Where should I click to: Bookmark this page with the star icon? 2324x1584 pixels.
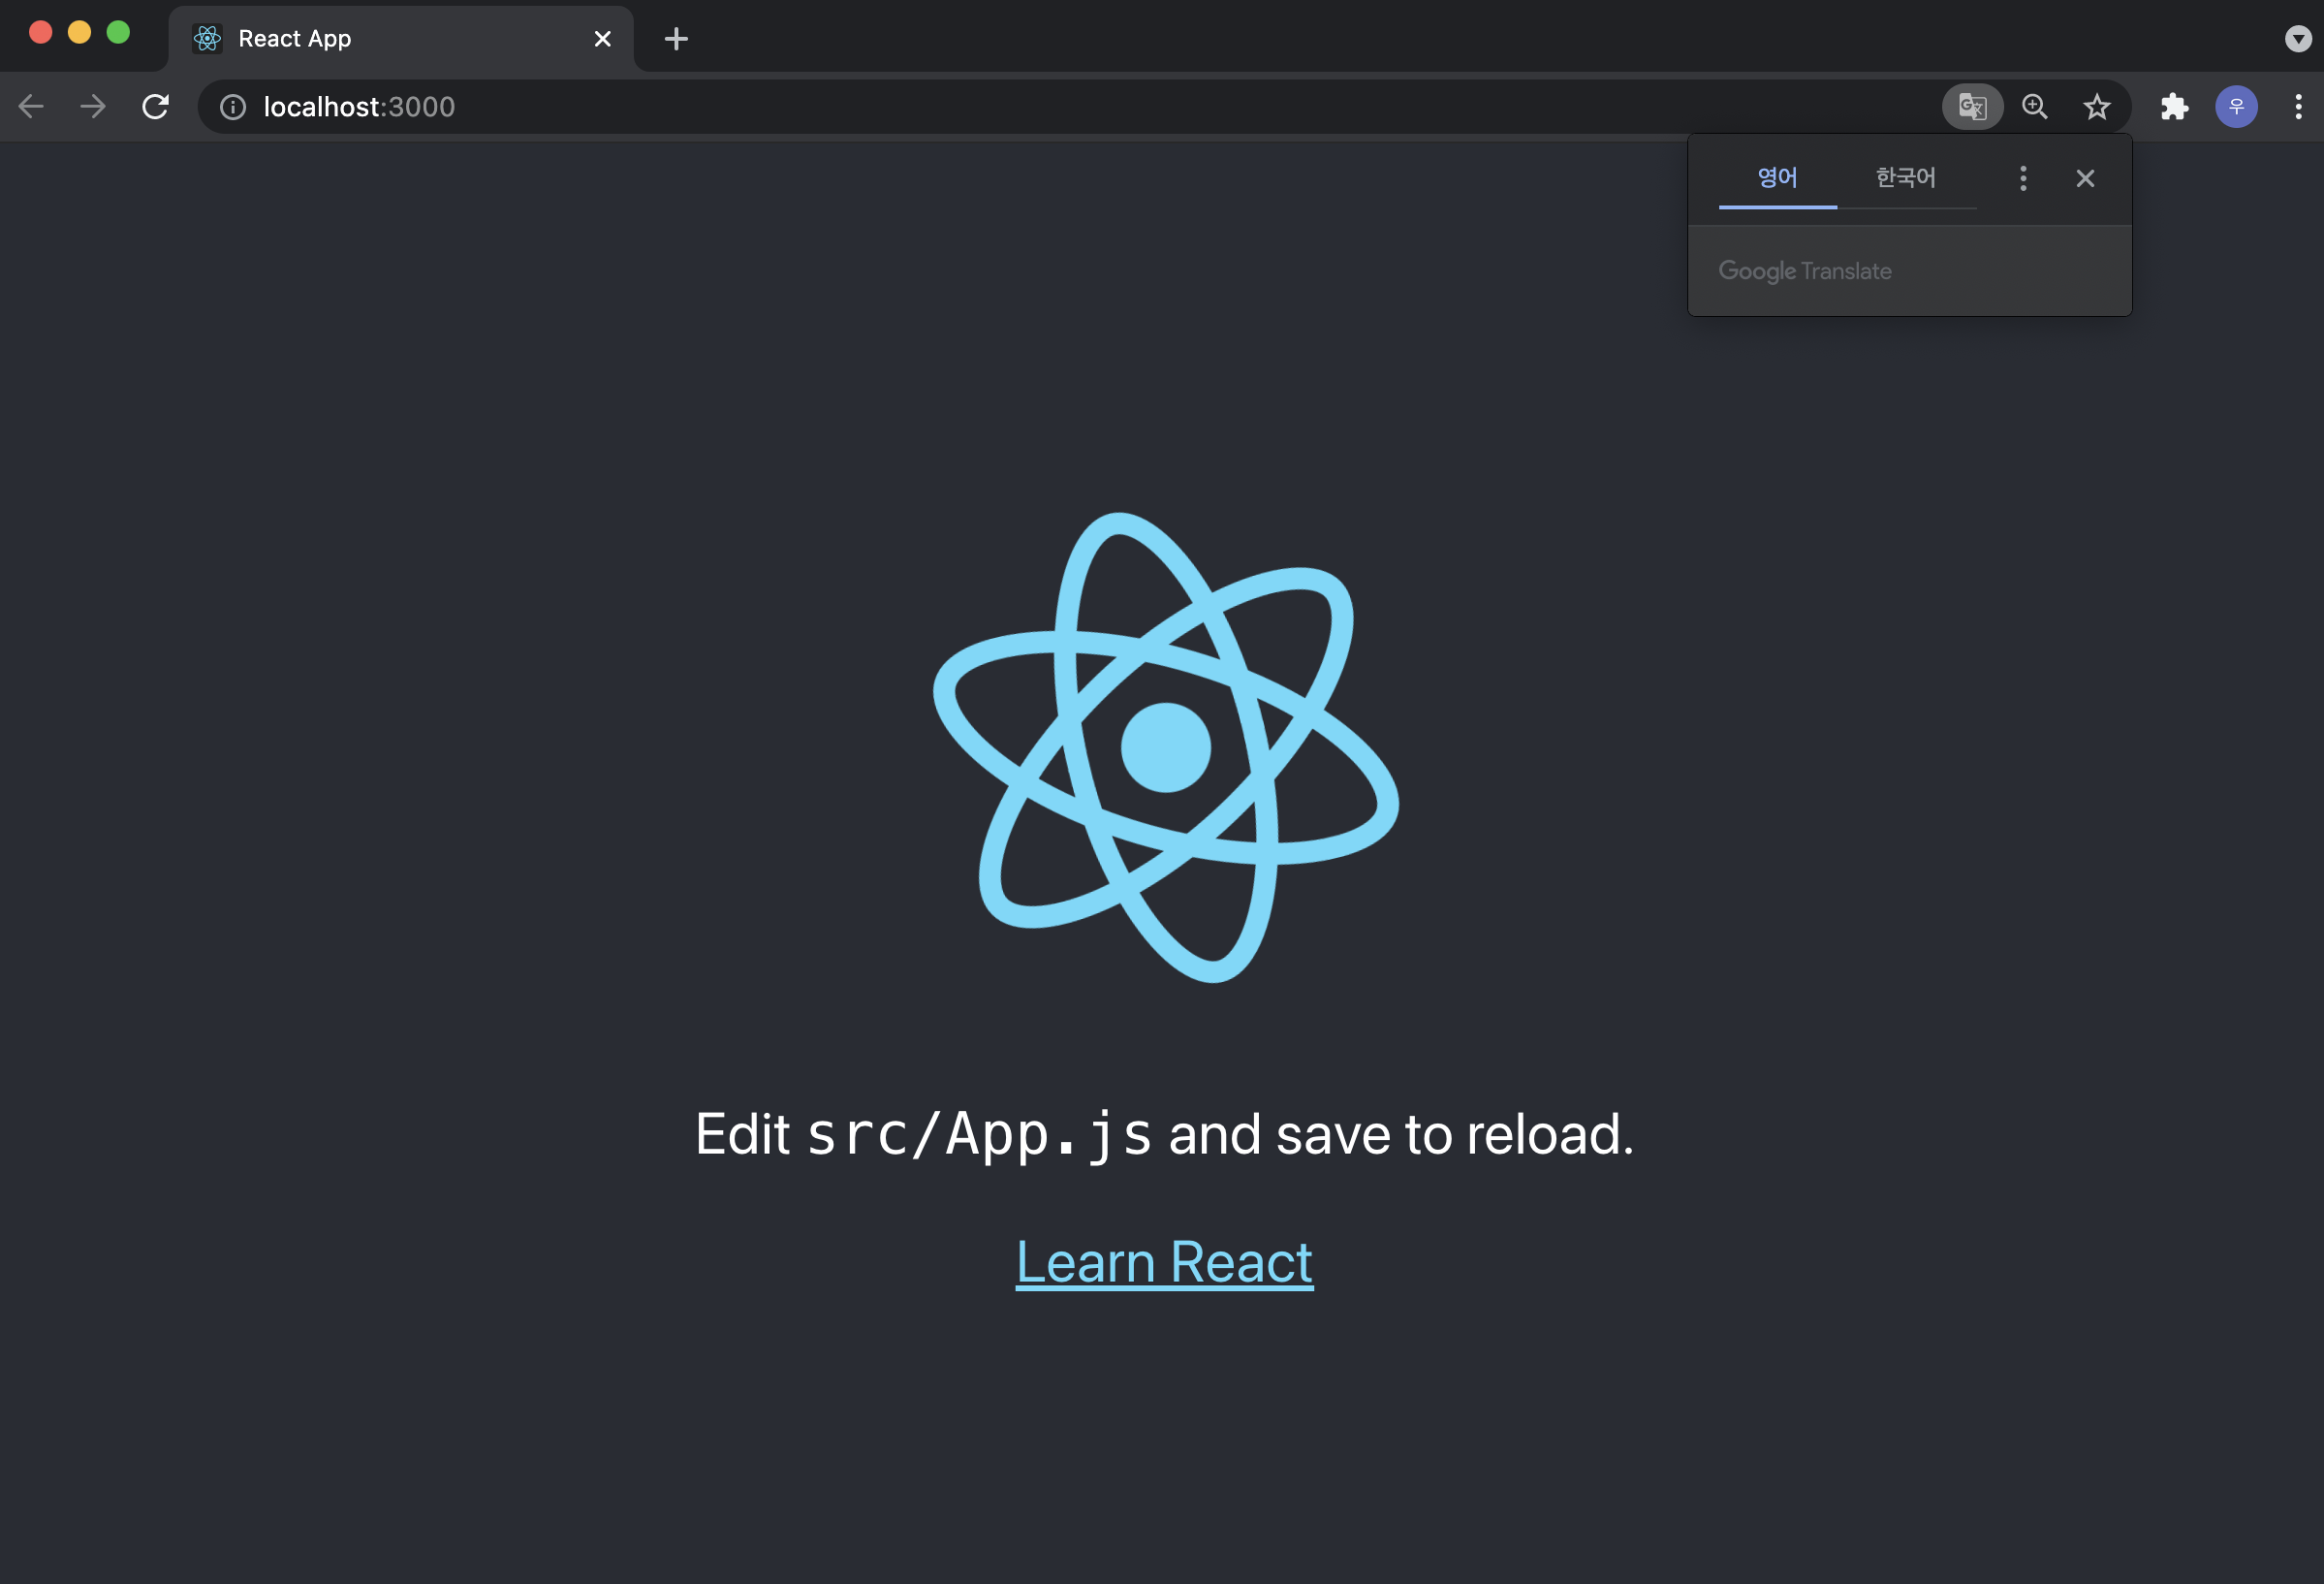tap(2096, 107)
